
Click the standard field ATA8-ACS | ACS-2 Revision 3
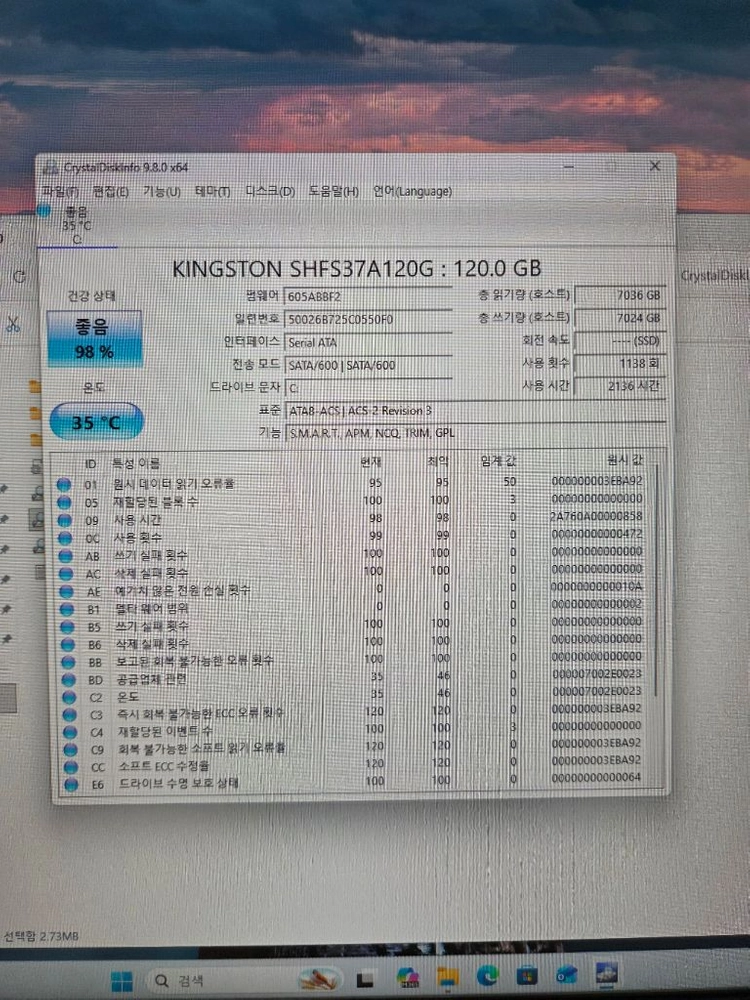click(x=475, y=411)
